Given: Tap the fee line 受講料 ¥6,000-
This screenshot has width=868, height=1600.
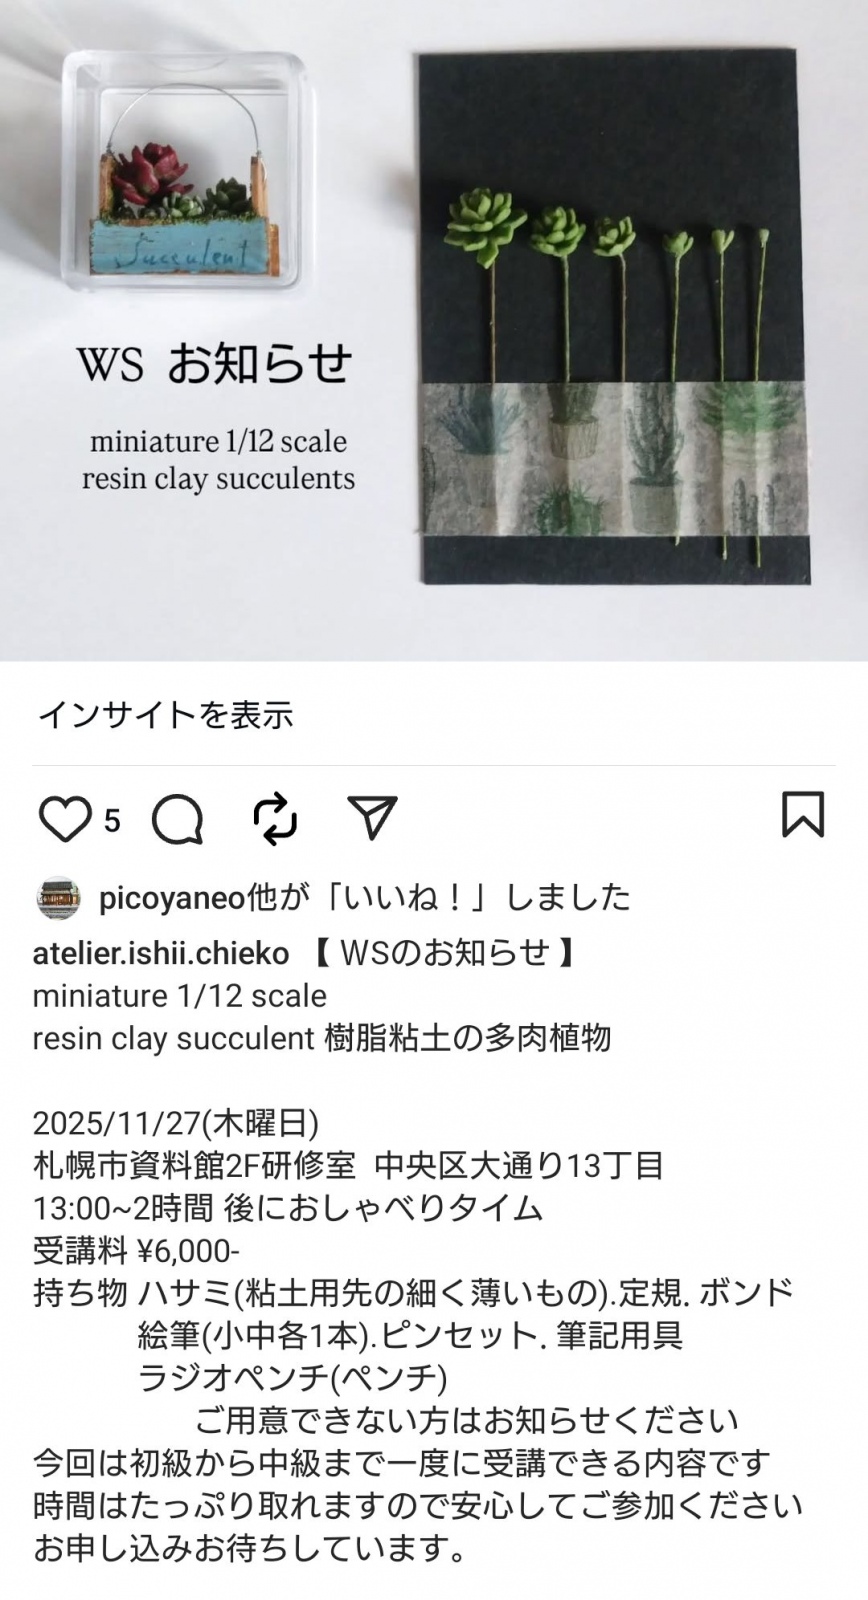Looking at the screenshot, I should coord(136,1251).
